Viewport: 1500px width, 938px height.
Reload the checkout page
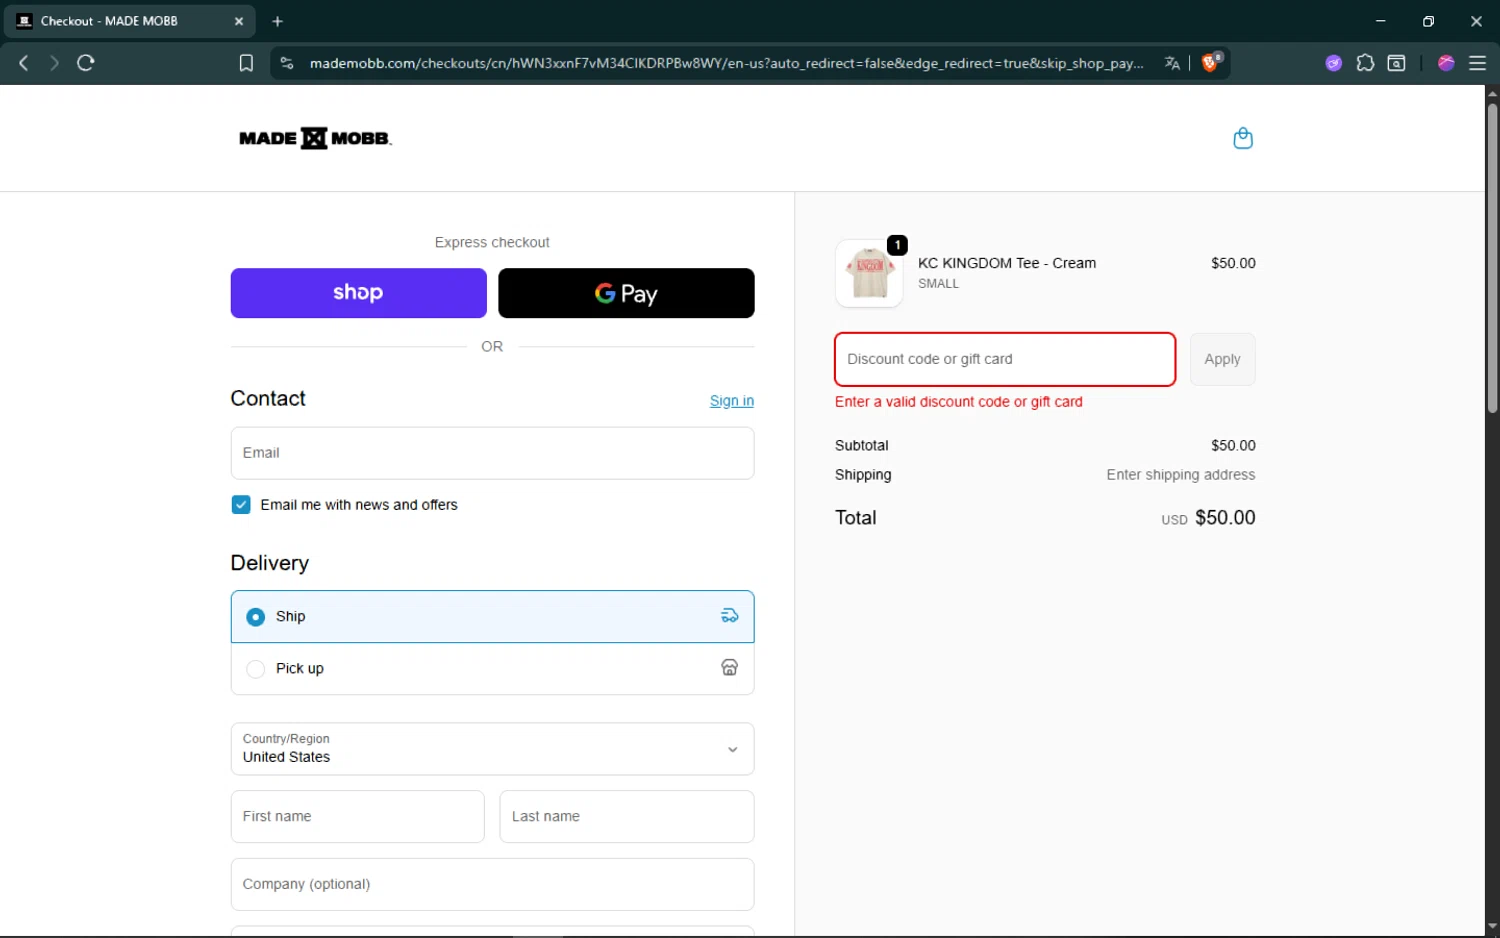pyautogui.click(x=86, y=63)
